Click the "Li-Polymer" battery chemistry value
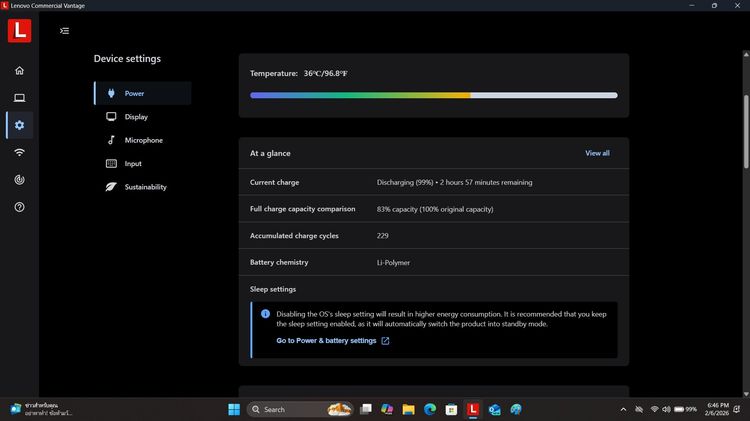The height and width of the screenshot is (421, 750). coord(393,263)
